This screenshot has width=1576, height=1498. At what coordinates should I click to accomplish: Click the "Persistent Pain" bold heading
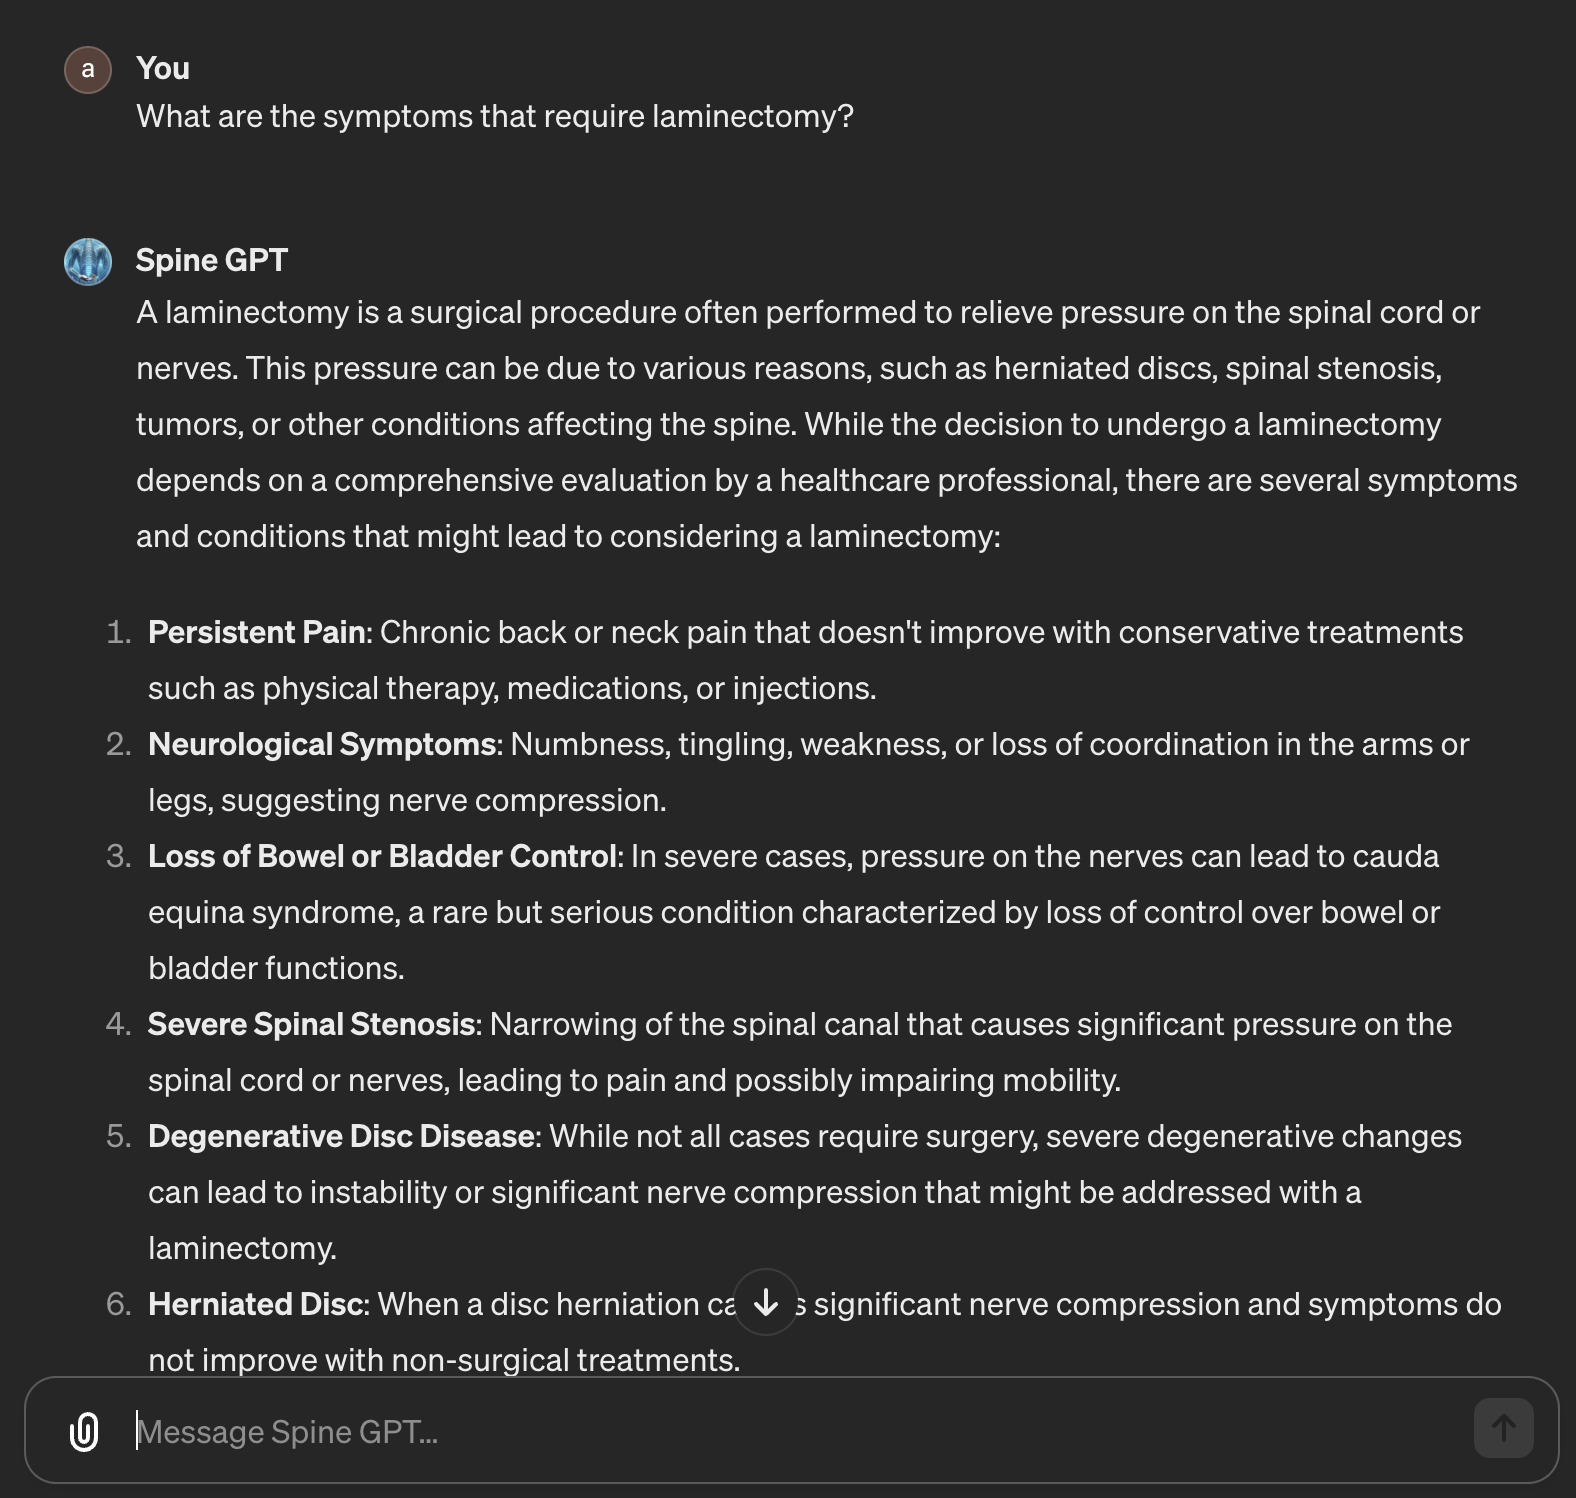tap(257, 632)
